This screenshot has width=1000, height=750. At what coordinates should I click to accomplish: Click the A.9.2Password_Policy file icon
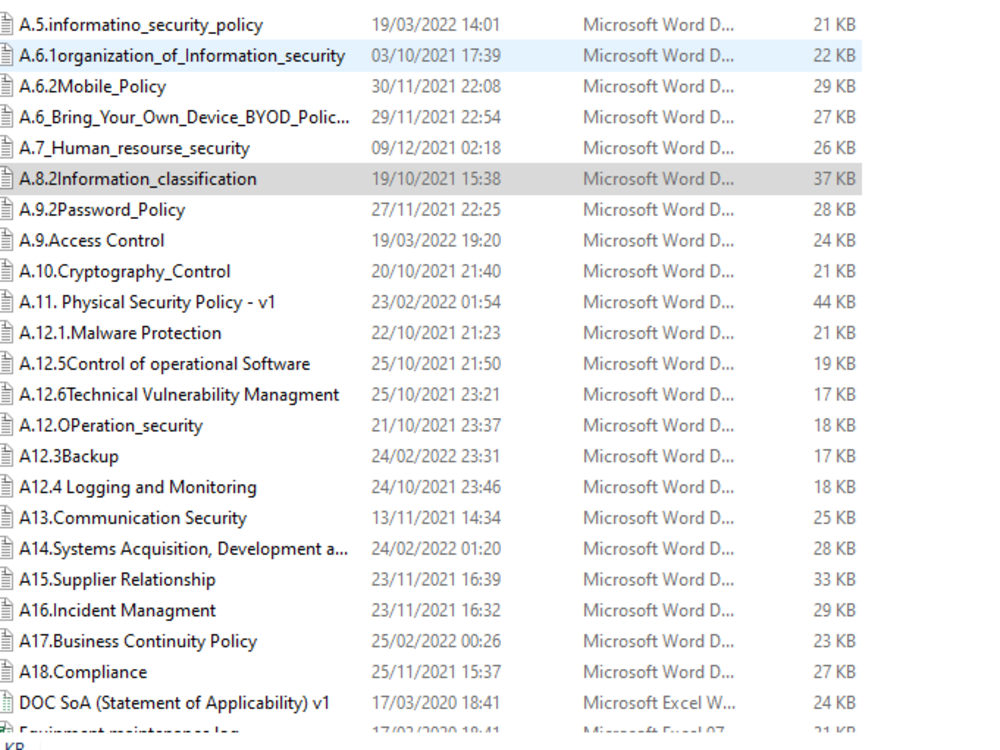click(6, 209)
